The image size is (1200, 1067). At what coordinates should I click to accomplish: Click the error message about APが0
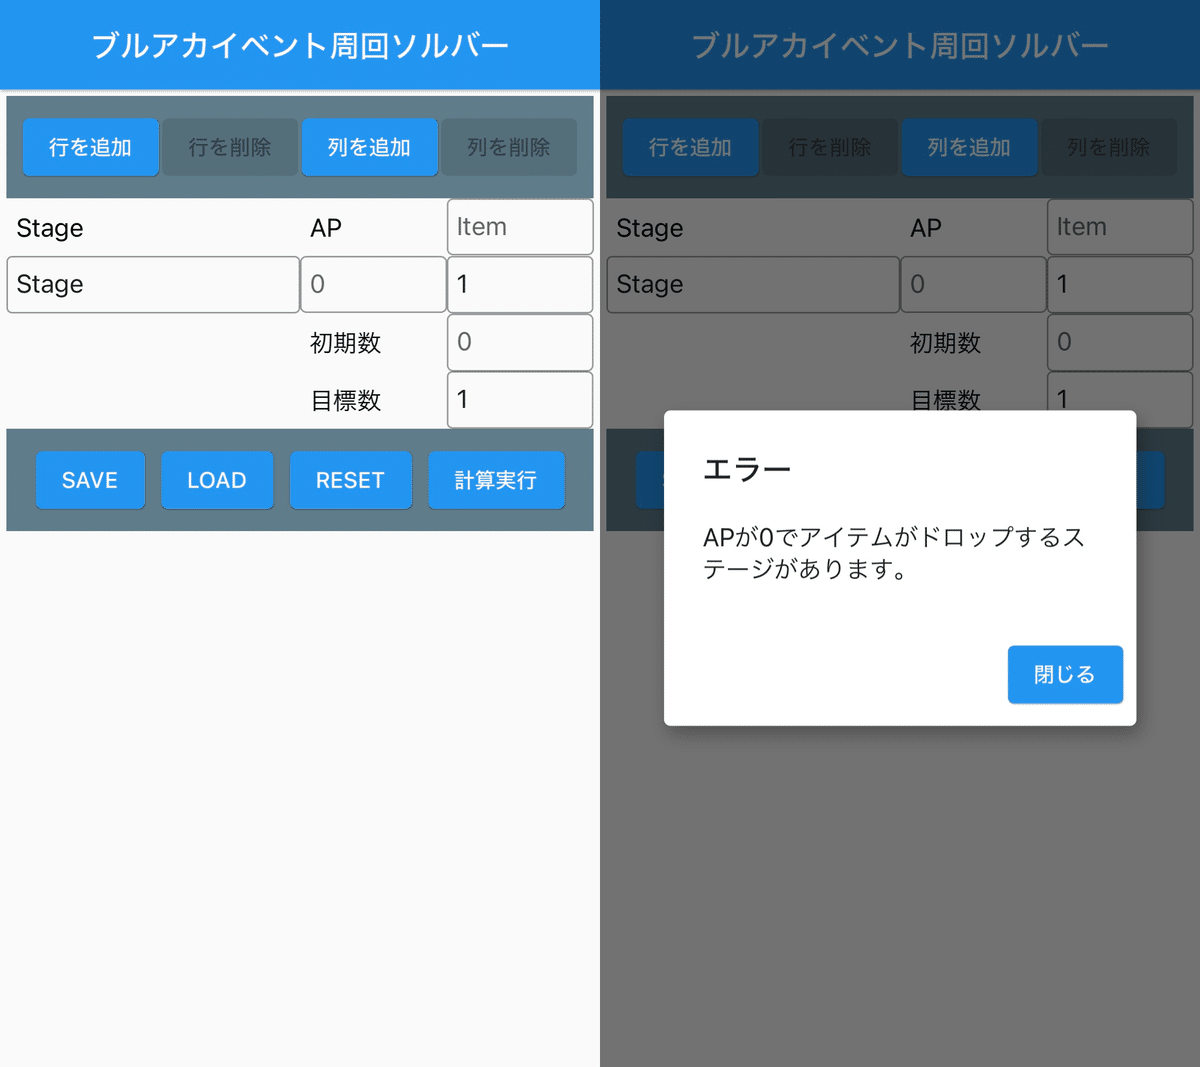tap(893, 553)
